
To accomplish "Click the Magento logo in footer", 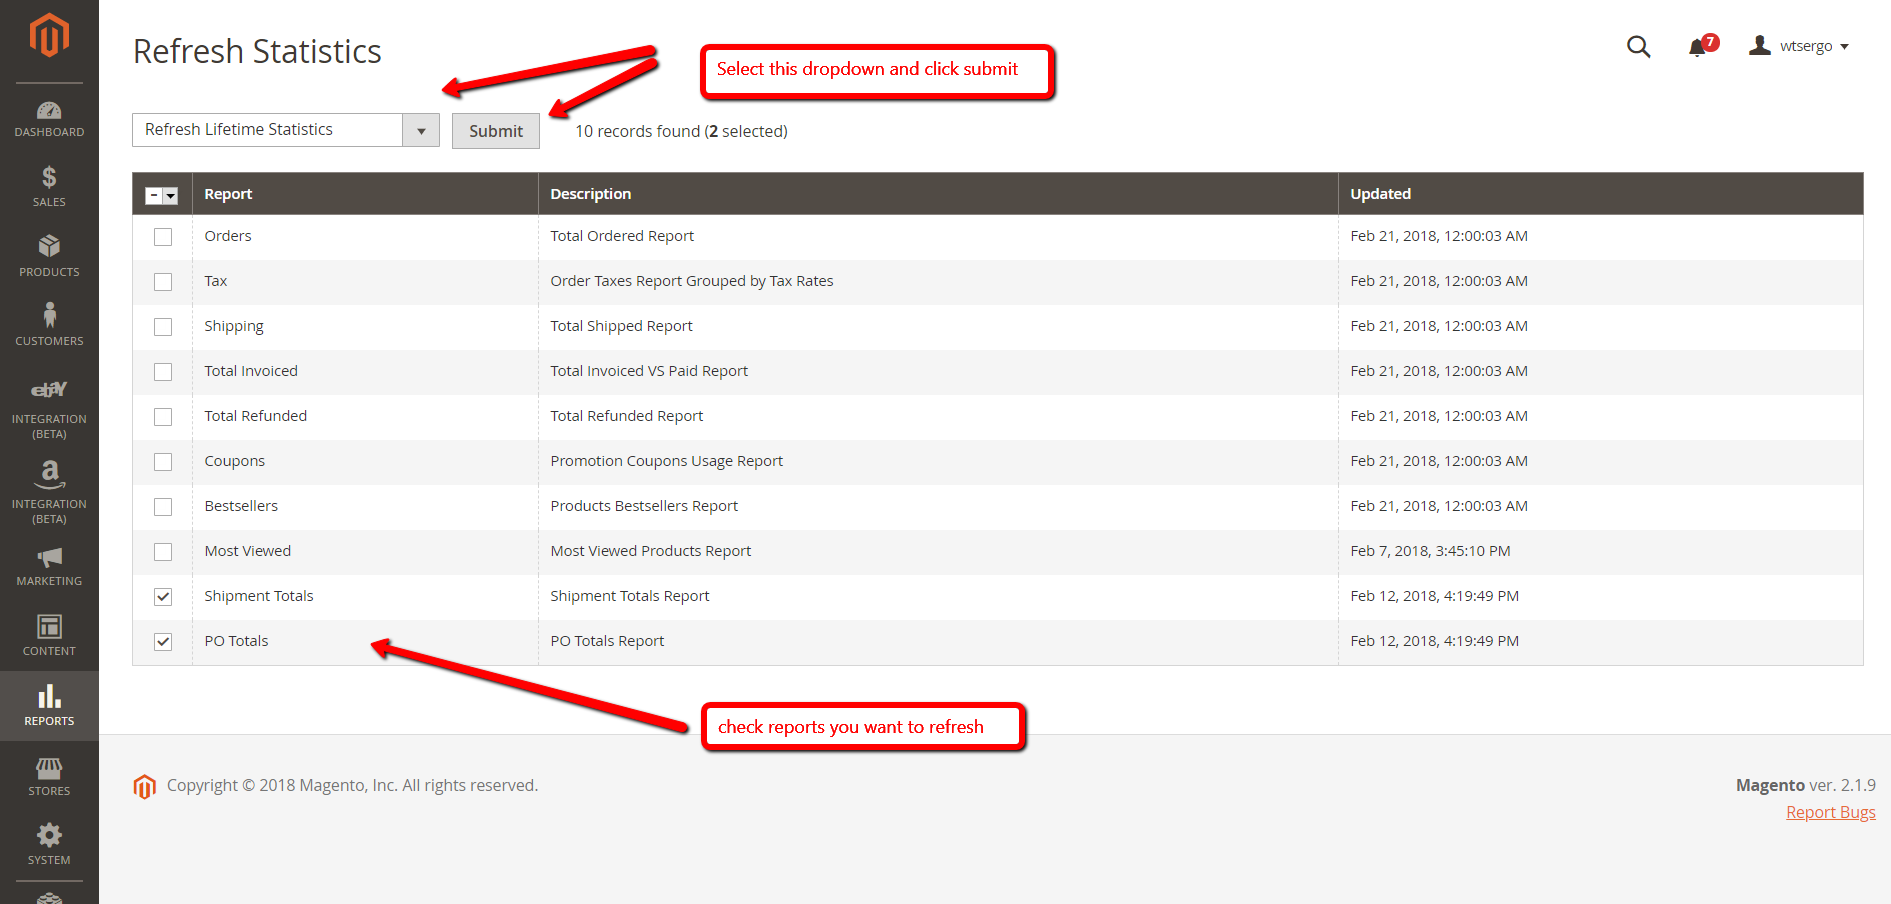I will pos(145,787).
